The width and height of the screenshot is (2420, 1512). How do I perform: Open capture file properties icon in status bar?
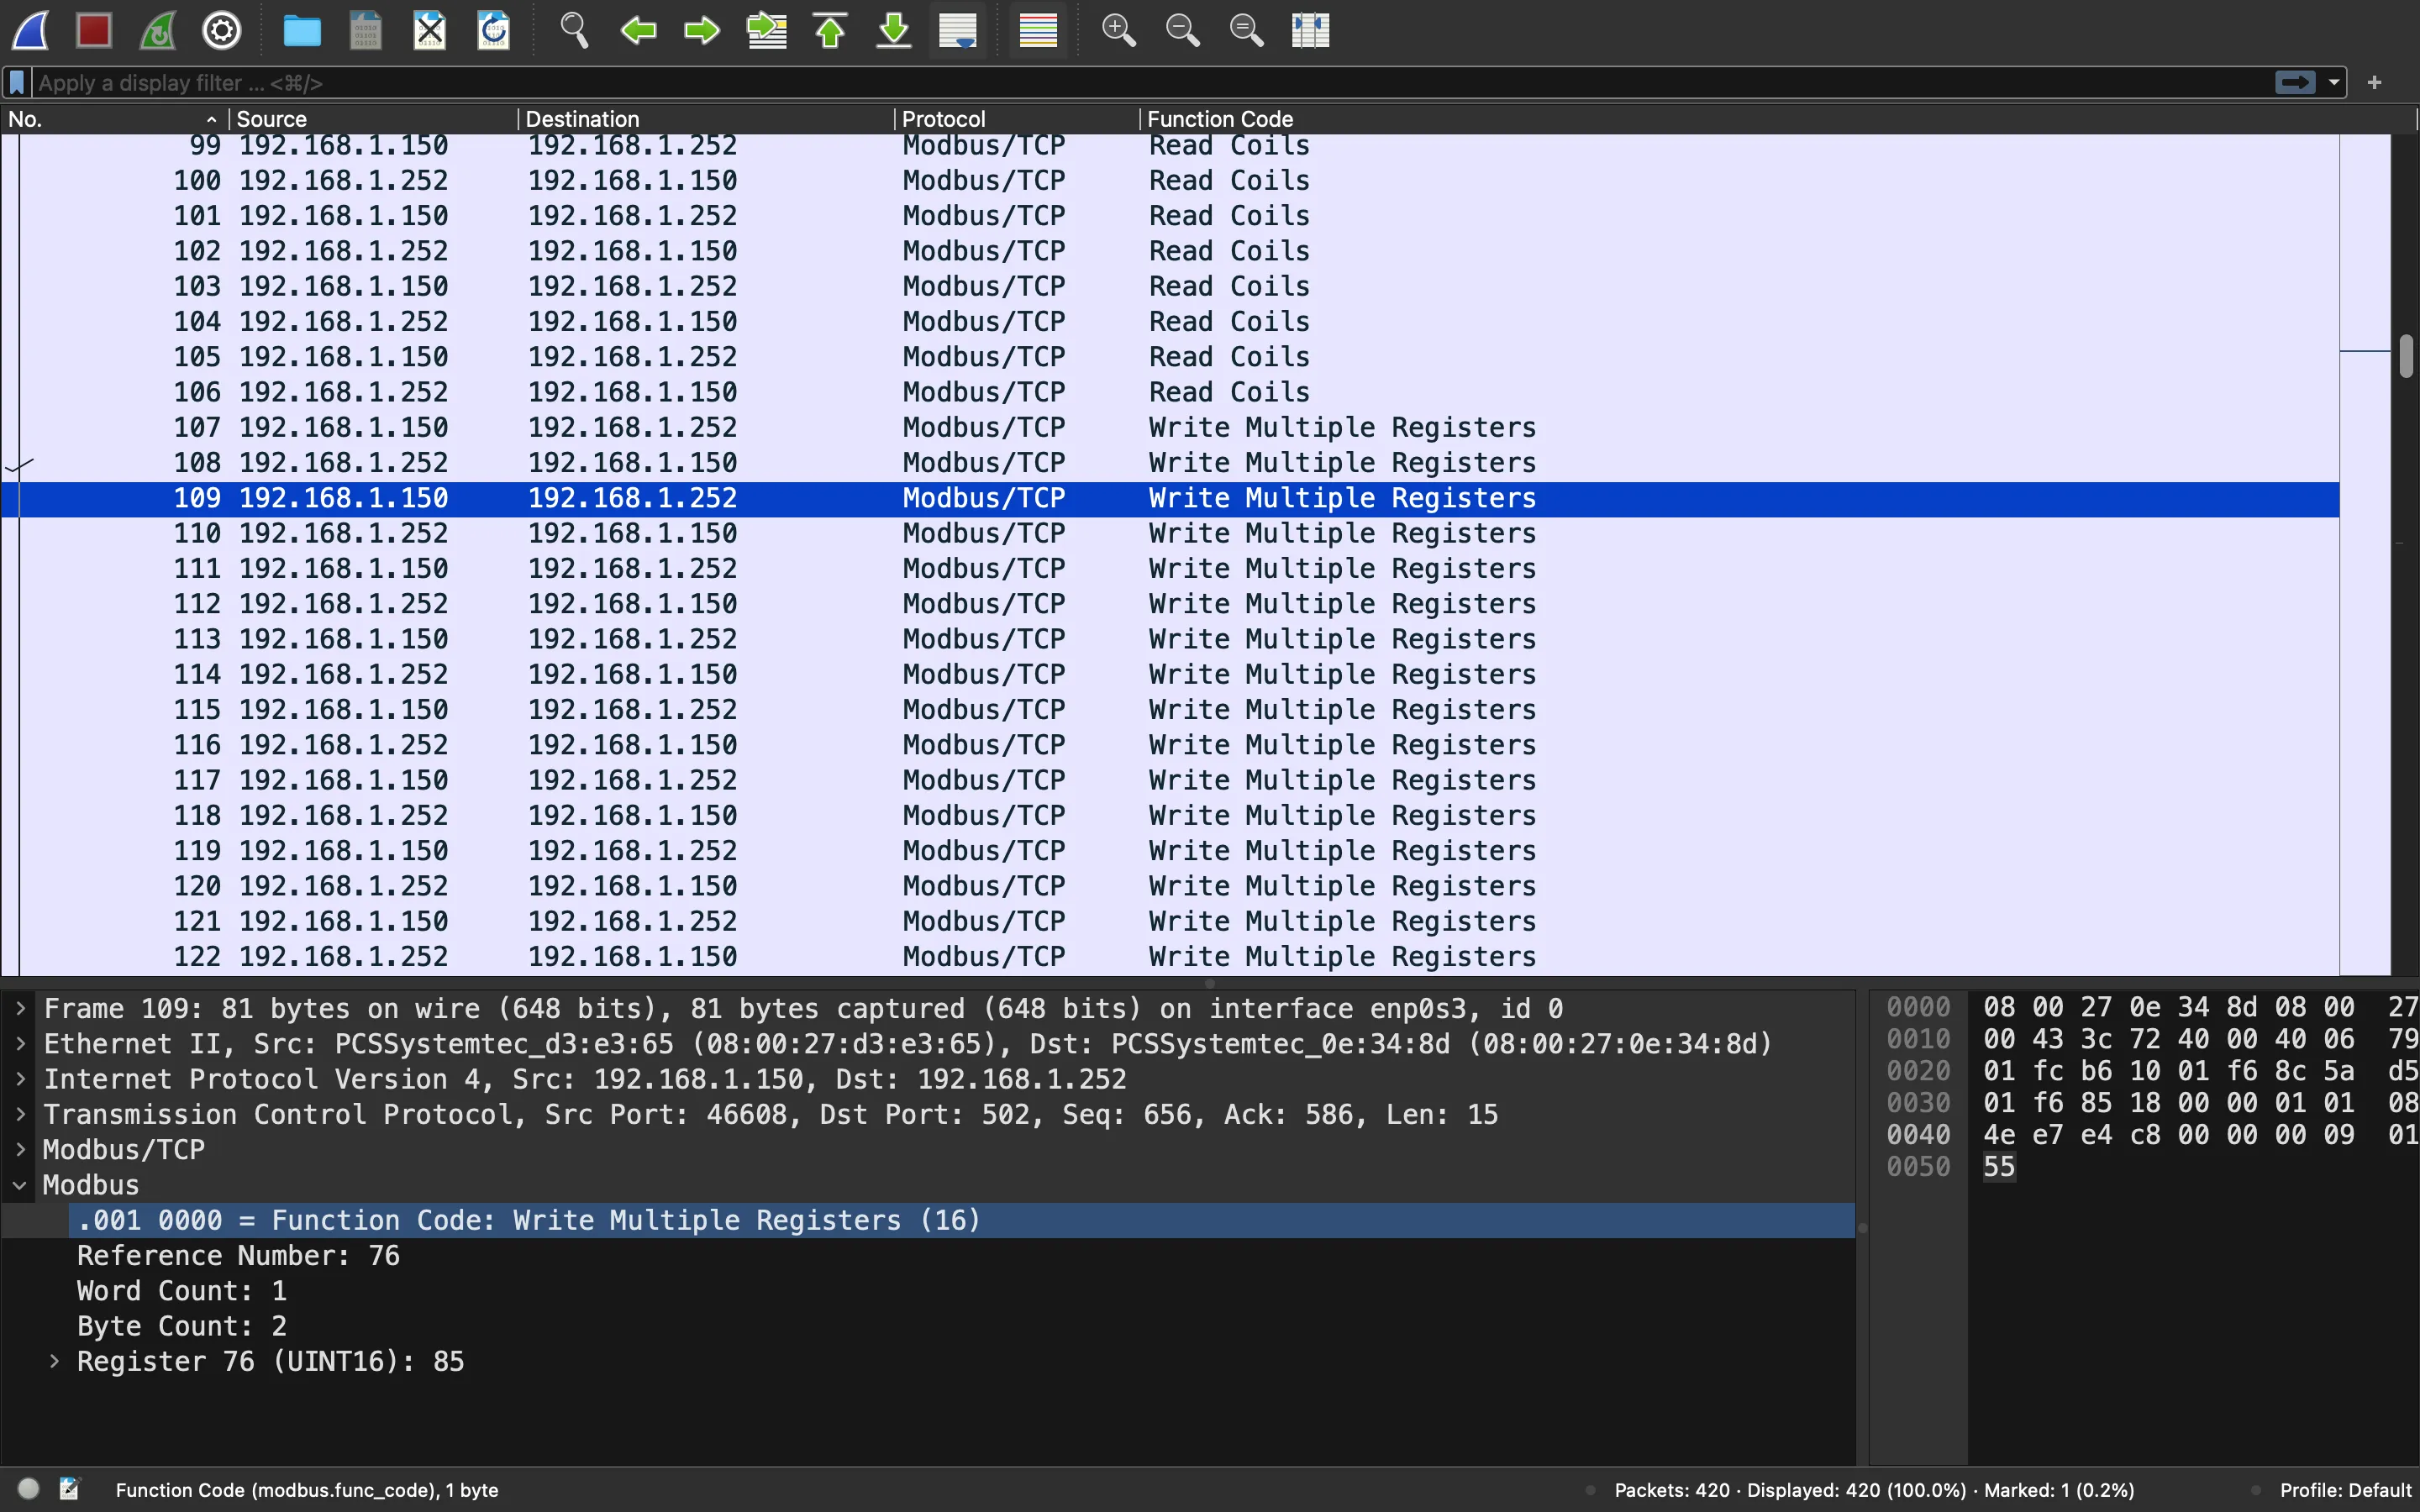[x=69, y=1489]
